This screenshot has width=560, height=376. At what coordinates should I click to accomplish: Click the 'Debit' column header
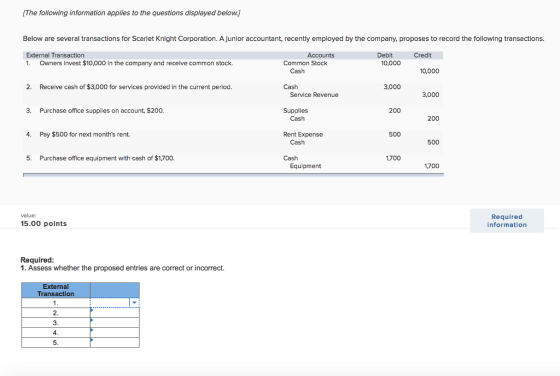(x=385, y=55)
